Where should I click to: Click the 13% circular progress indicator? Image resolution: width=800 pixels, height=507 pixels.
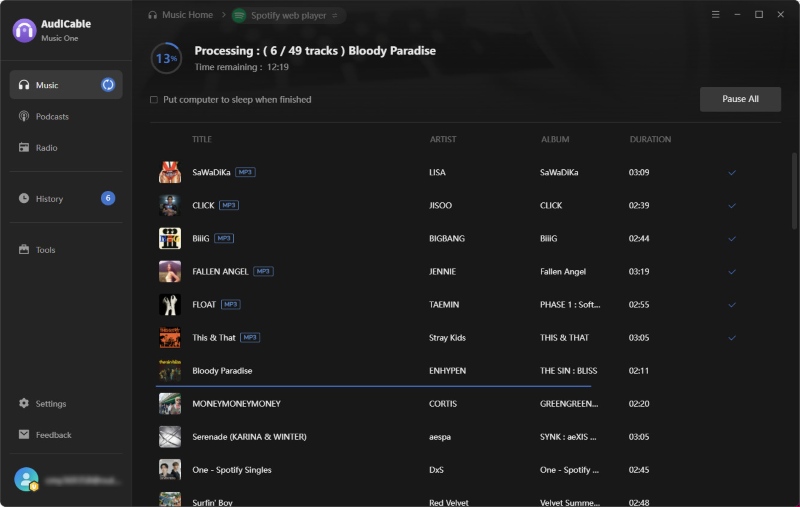[166, 58]
